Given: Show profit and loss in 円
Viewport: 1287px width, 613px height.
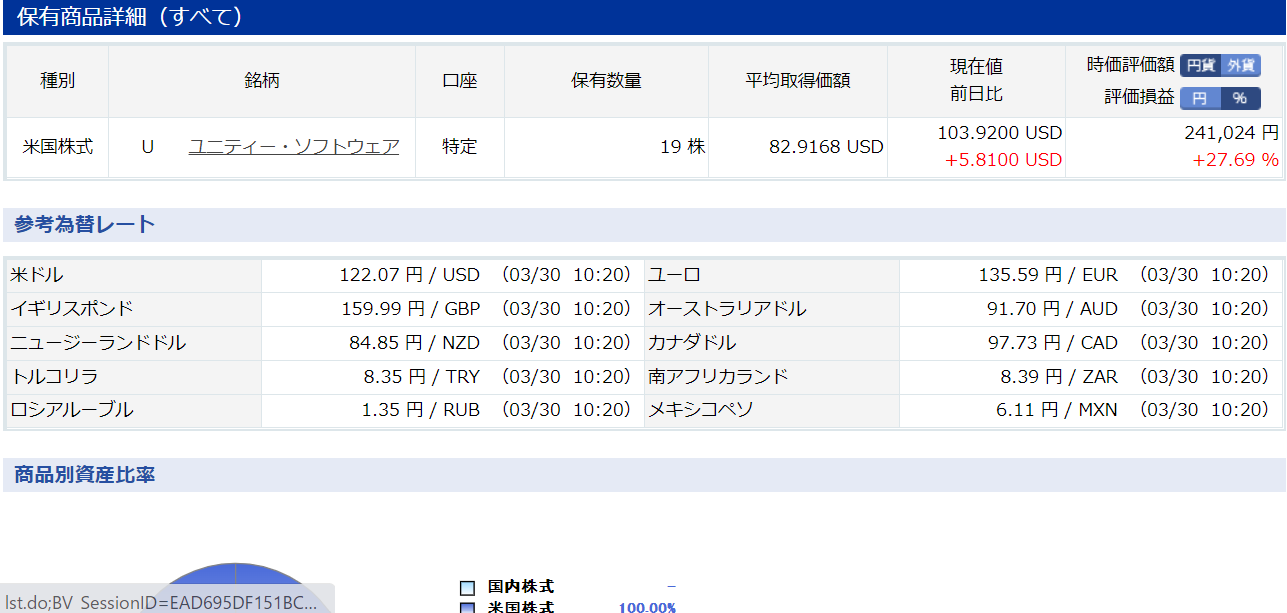Looking at the screenshot, I should tap(1200, 98).
